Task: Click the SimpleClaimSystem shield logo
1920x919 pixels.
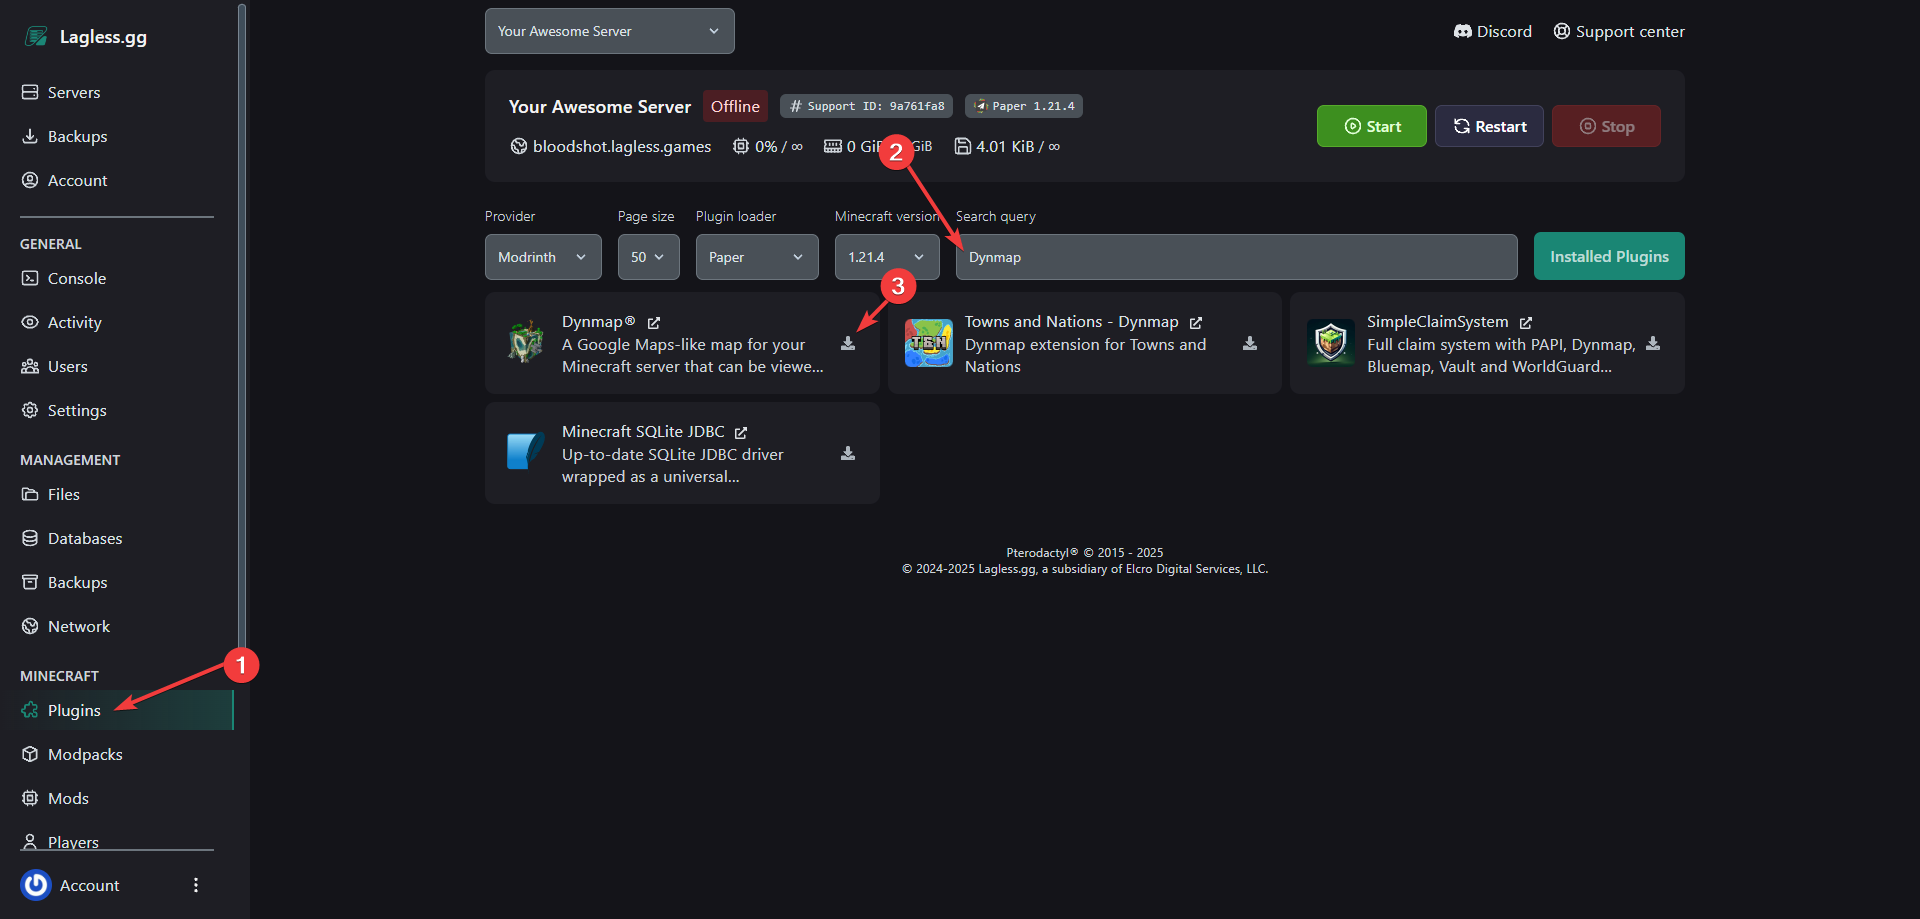Action: coord(1331,343)
